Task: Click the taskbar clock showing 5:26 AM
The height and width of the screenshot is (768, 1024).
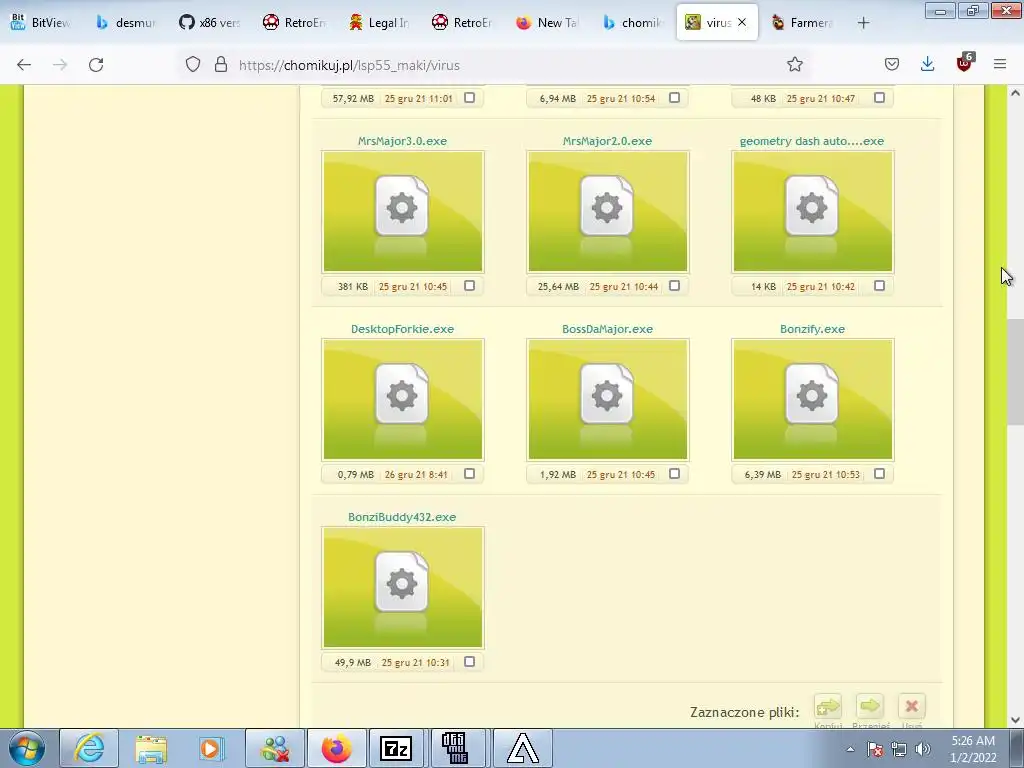Action: [973, 749]
